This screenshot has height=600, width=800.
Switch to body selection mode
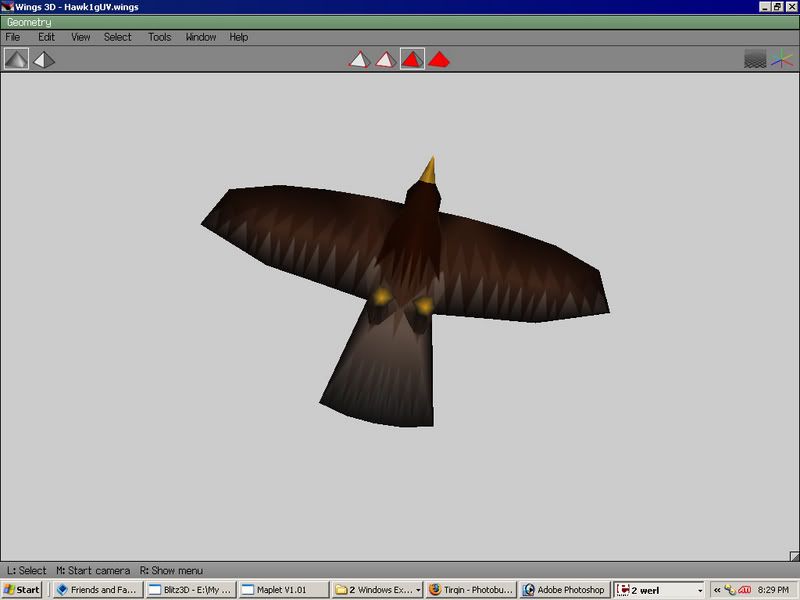[x=439, y=59]
